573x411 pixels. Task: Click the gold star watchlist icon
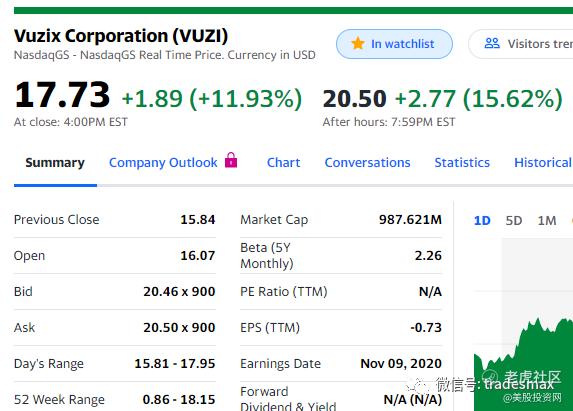pyautogui.click(x=358, y=43)
